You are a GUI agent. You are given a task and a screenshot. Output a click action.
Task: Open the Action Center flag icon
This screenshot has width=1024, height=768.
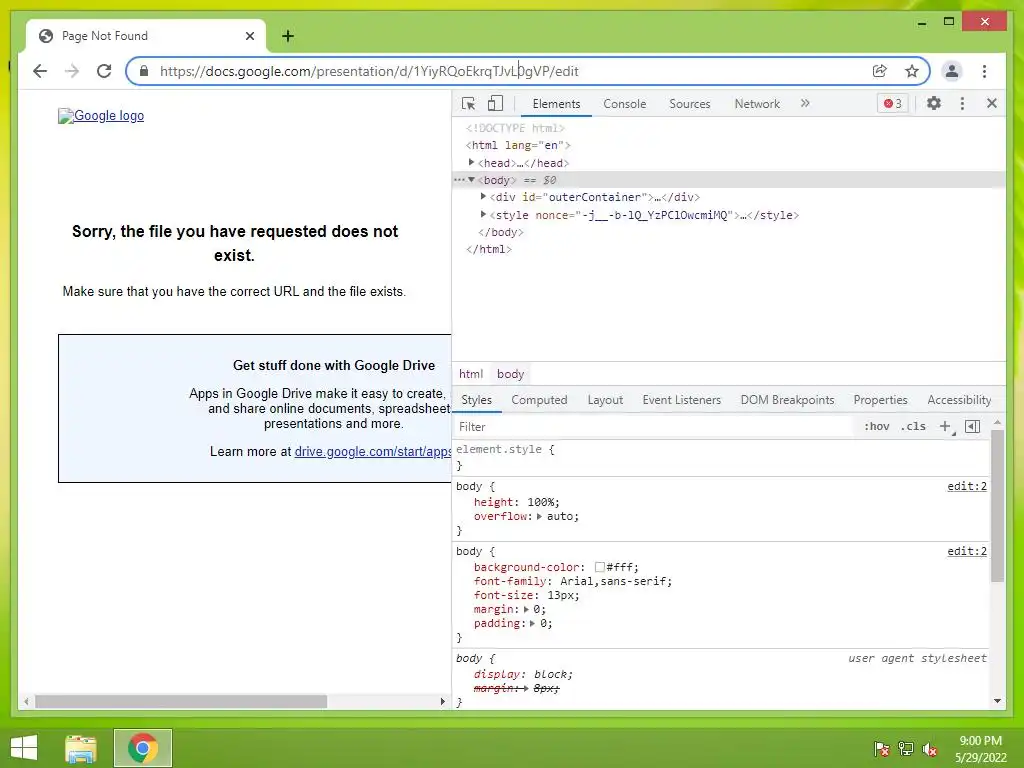[x=882, y=749]
